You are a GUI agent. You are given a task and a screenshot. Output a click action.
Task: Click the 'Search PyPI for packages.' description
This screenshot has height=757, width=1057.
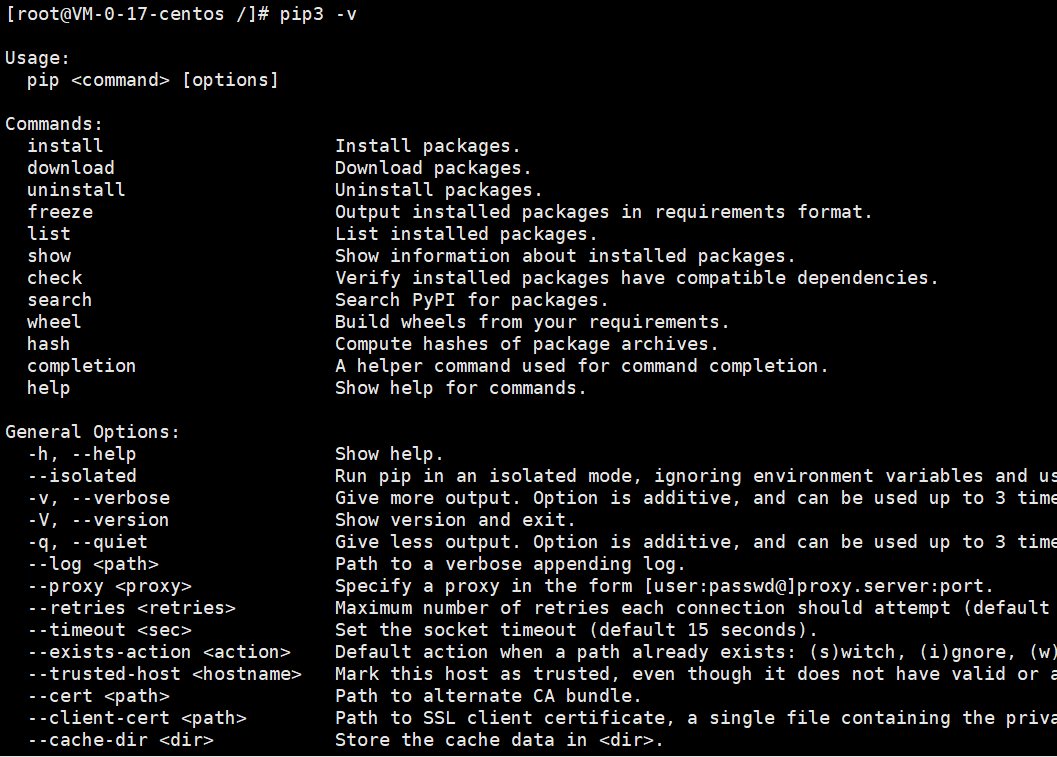click(x=472, y=300)
